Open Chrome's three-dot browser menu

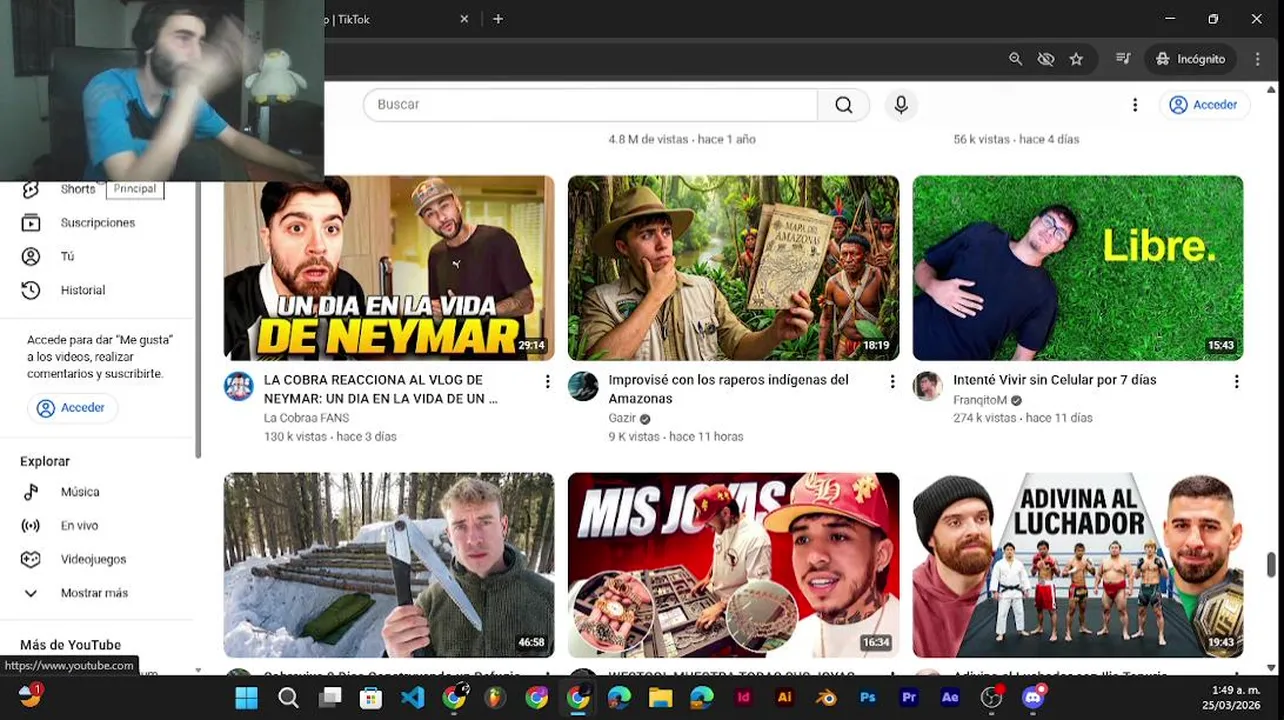click(1257, 59)
